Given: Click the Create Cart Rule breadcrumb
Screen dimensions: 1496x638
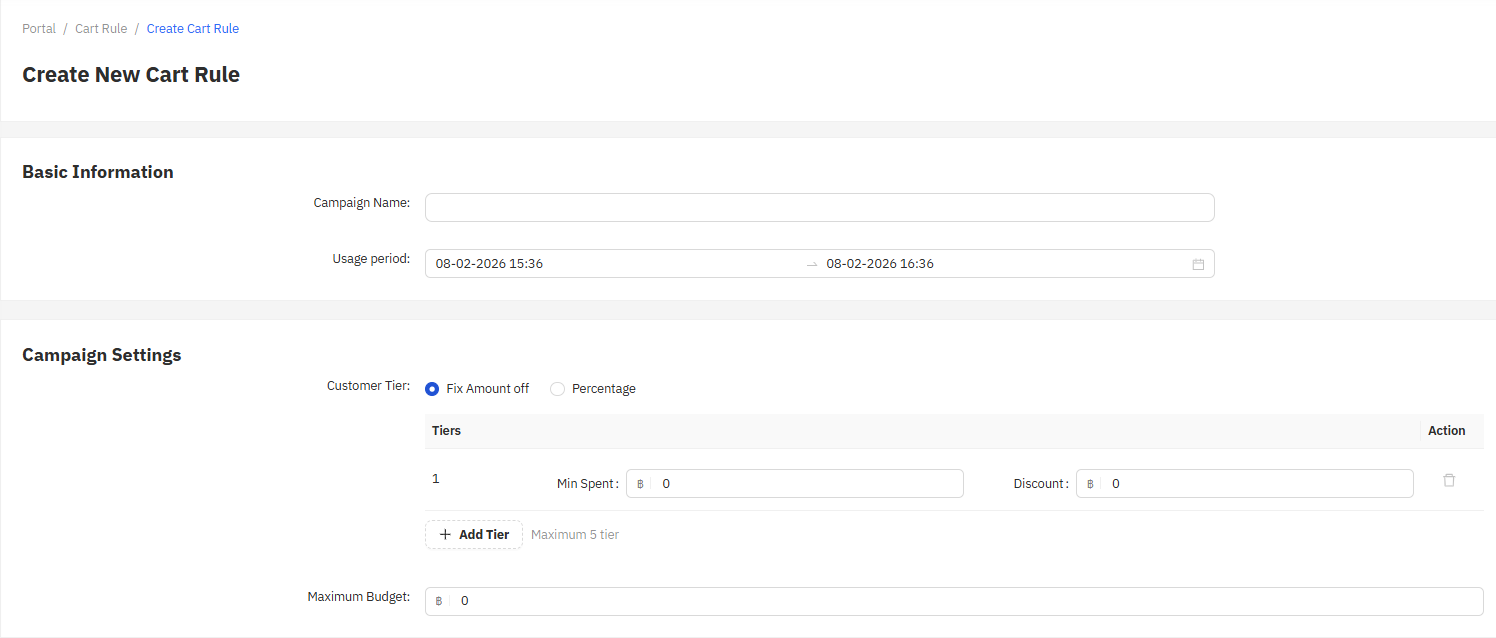Looking at the screenshot, I should pos(193,29).
